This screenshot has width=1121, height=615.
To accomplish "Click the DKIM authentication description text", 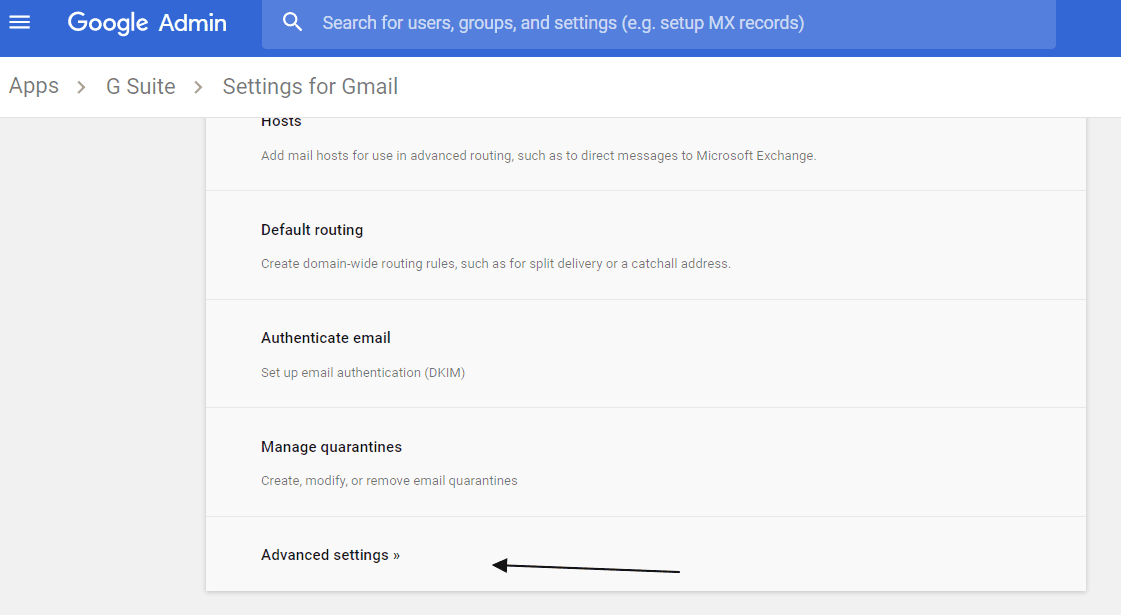I will point(362,372).
